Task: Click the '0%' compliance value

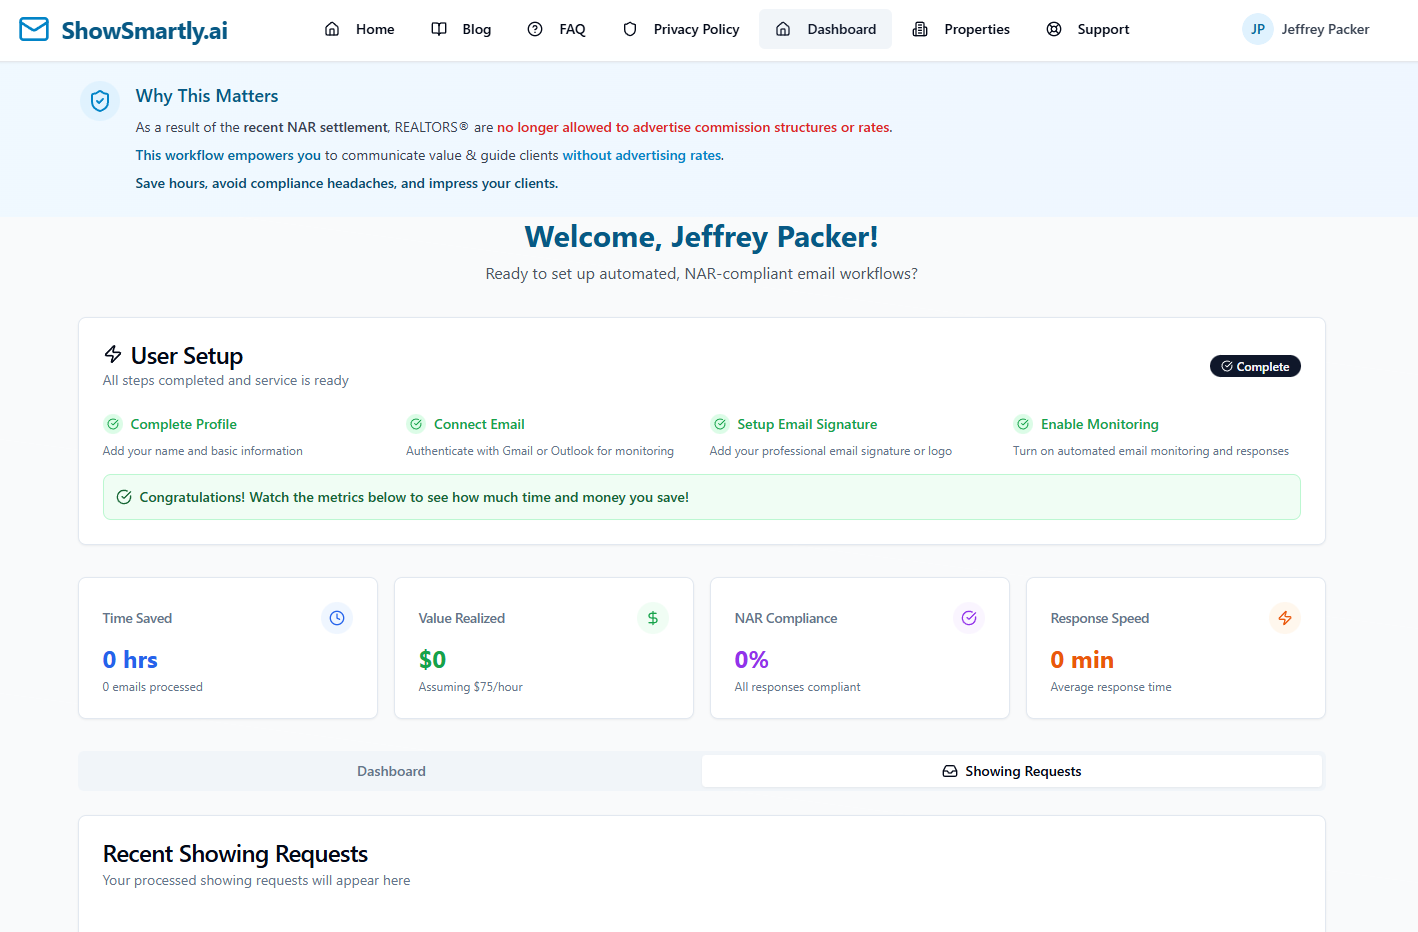Action: pyautogui.click(x=752, y=659)
